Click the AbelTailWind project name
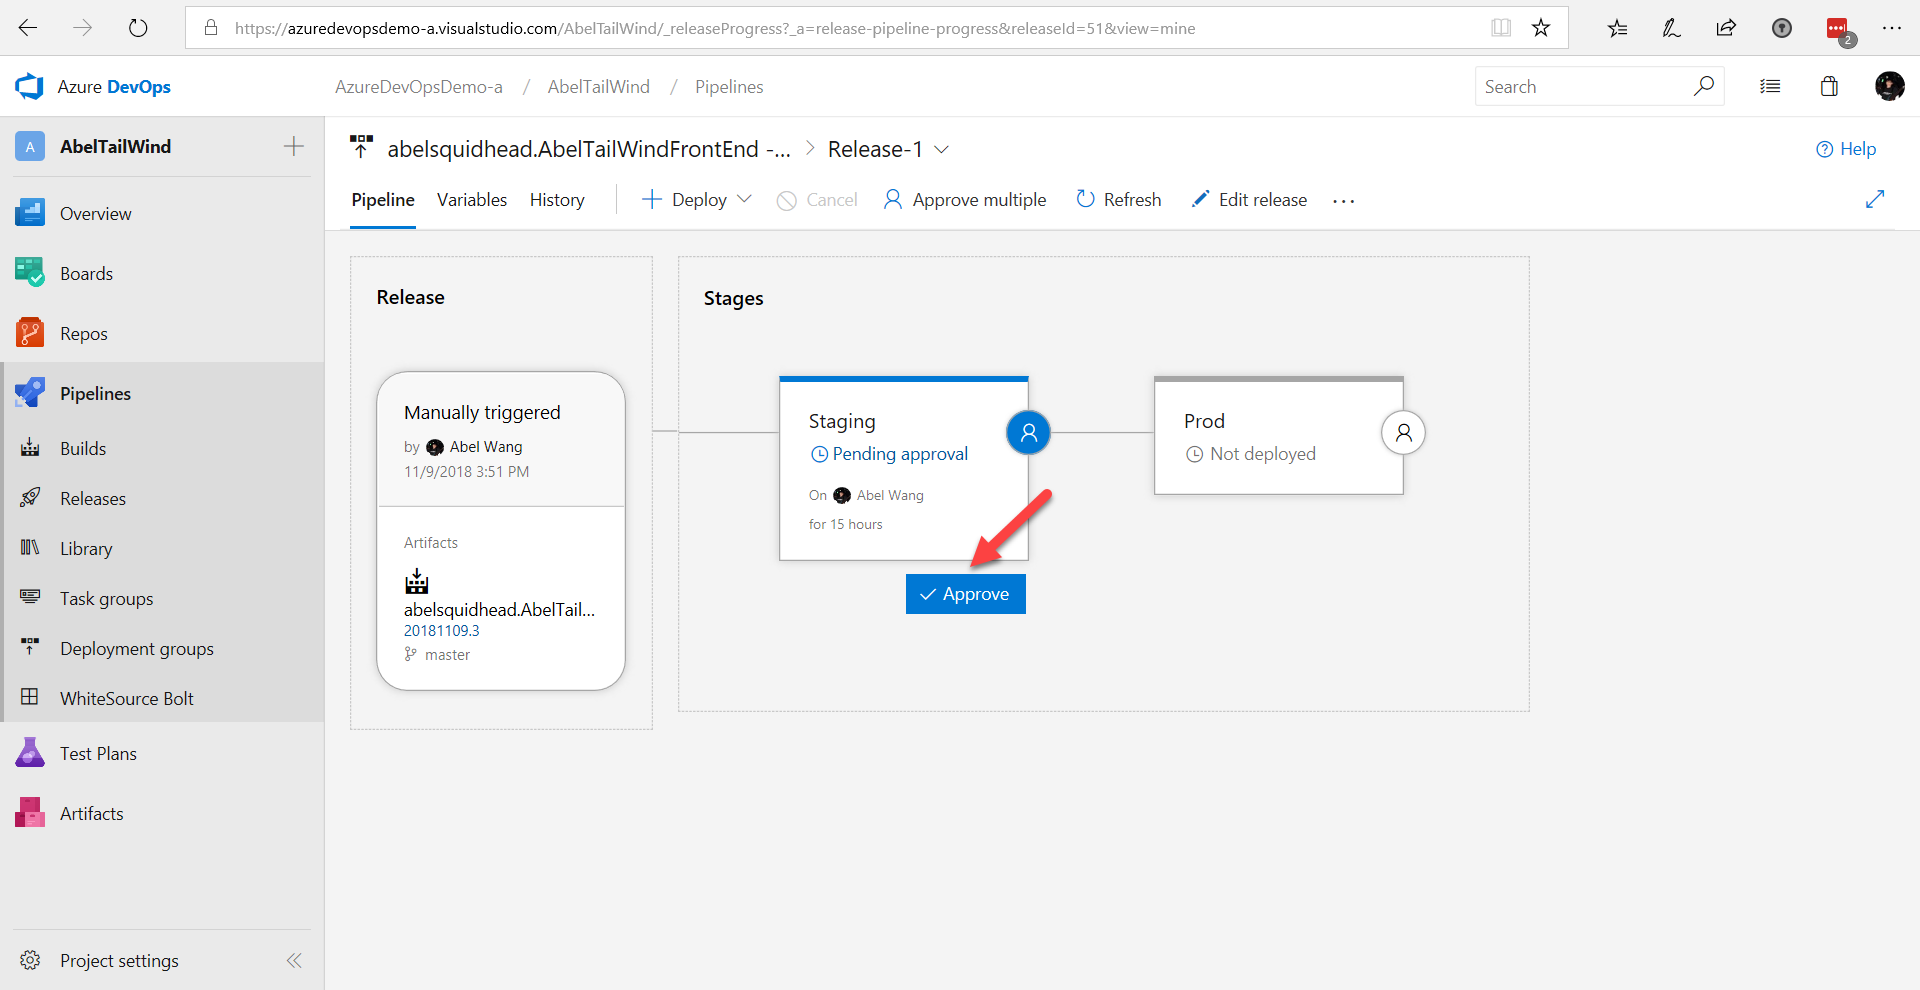The height and width of the screenshot is (990, 1920). (116, 146)
